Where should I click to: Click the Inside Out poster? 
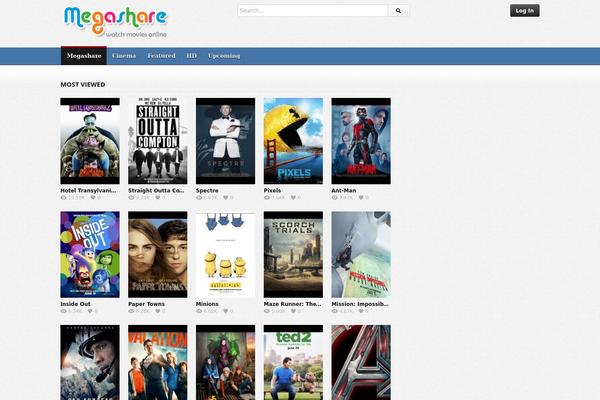click(x=90, y=255)
